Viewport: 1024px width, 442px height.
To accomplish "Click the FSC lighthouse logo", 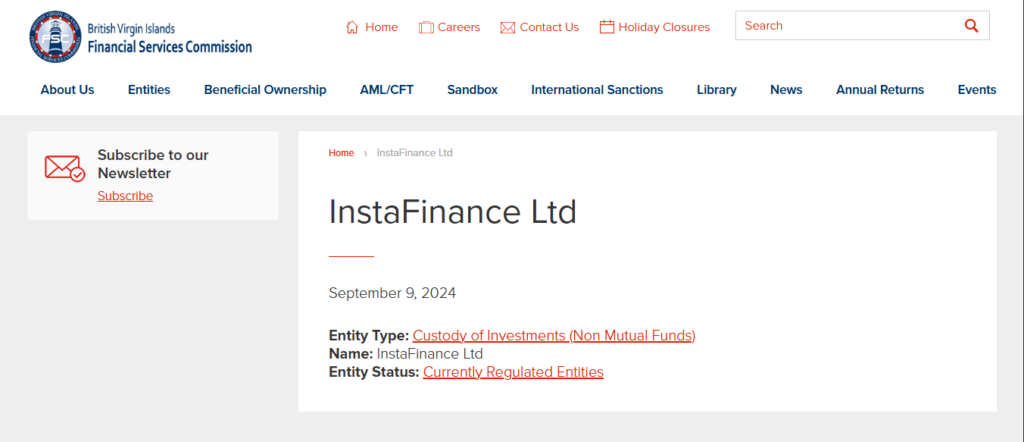I will pyautogui.click(x=55, y=37).
